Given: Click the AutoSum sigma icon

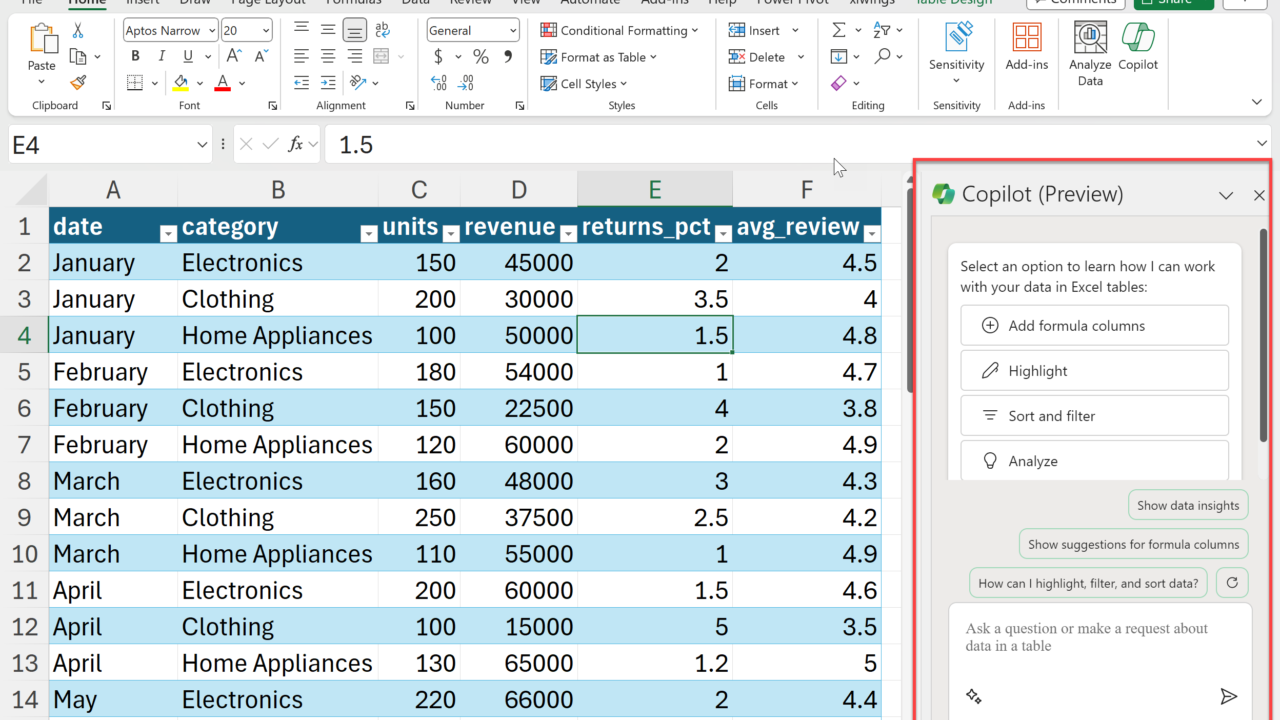Looking at the screenshot, I should [839, 30].
